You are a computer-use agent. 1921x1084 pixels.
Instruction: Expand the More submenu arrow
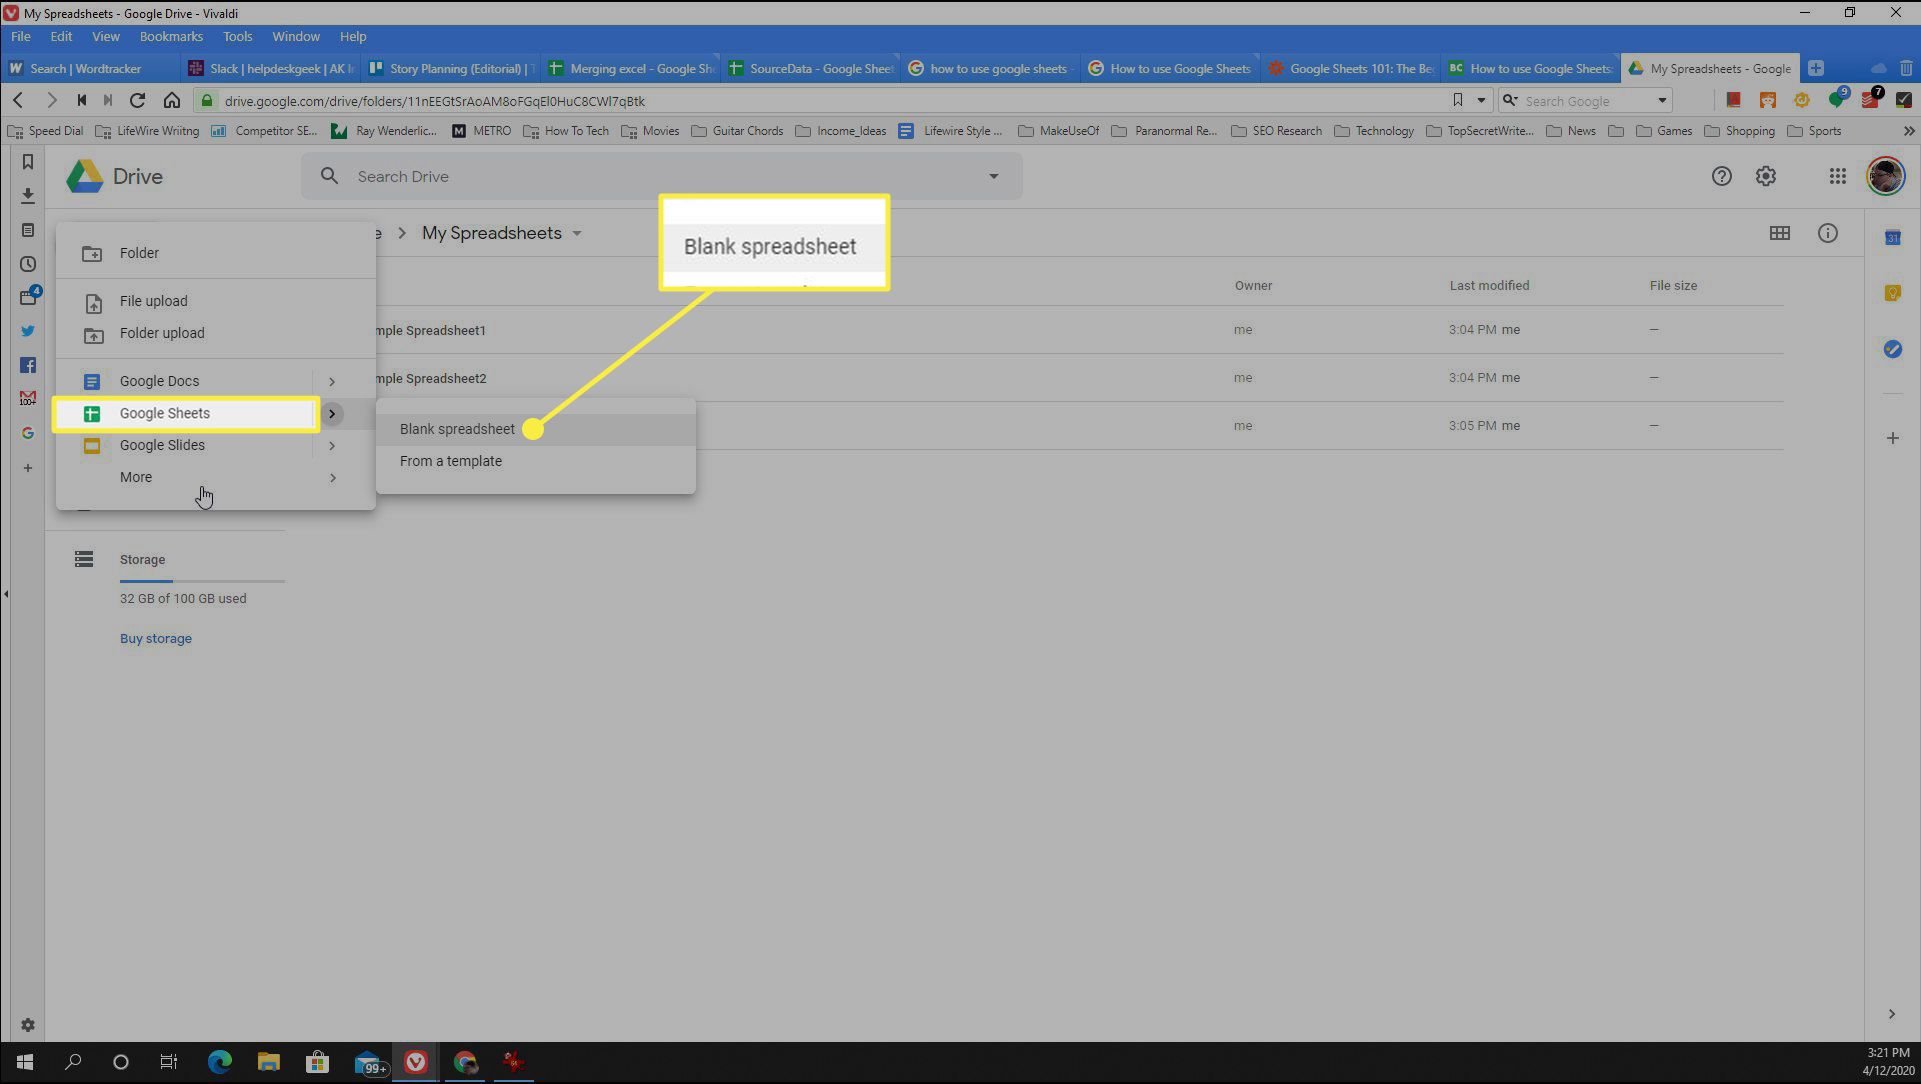point(332,477)
